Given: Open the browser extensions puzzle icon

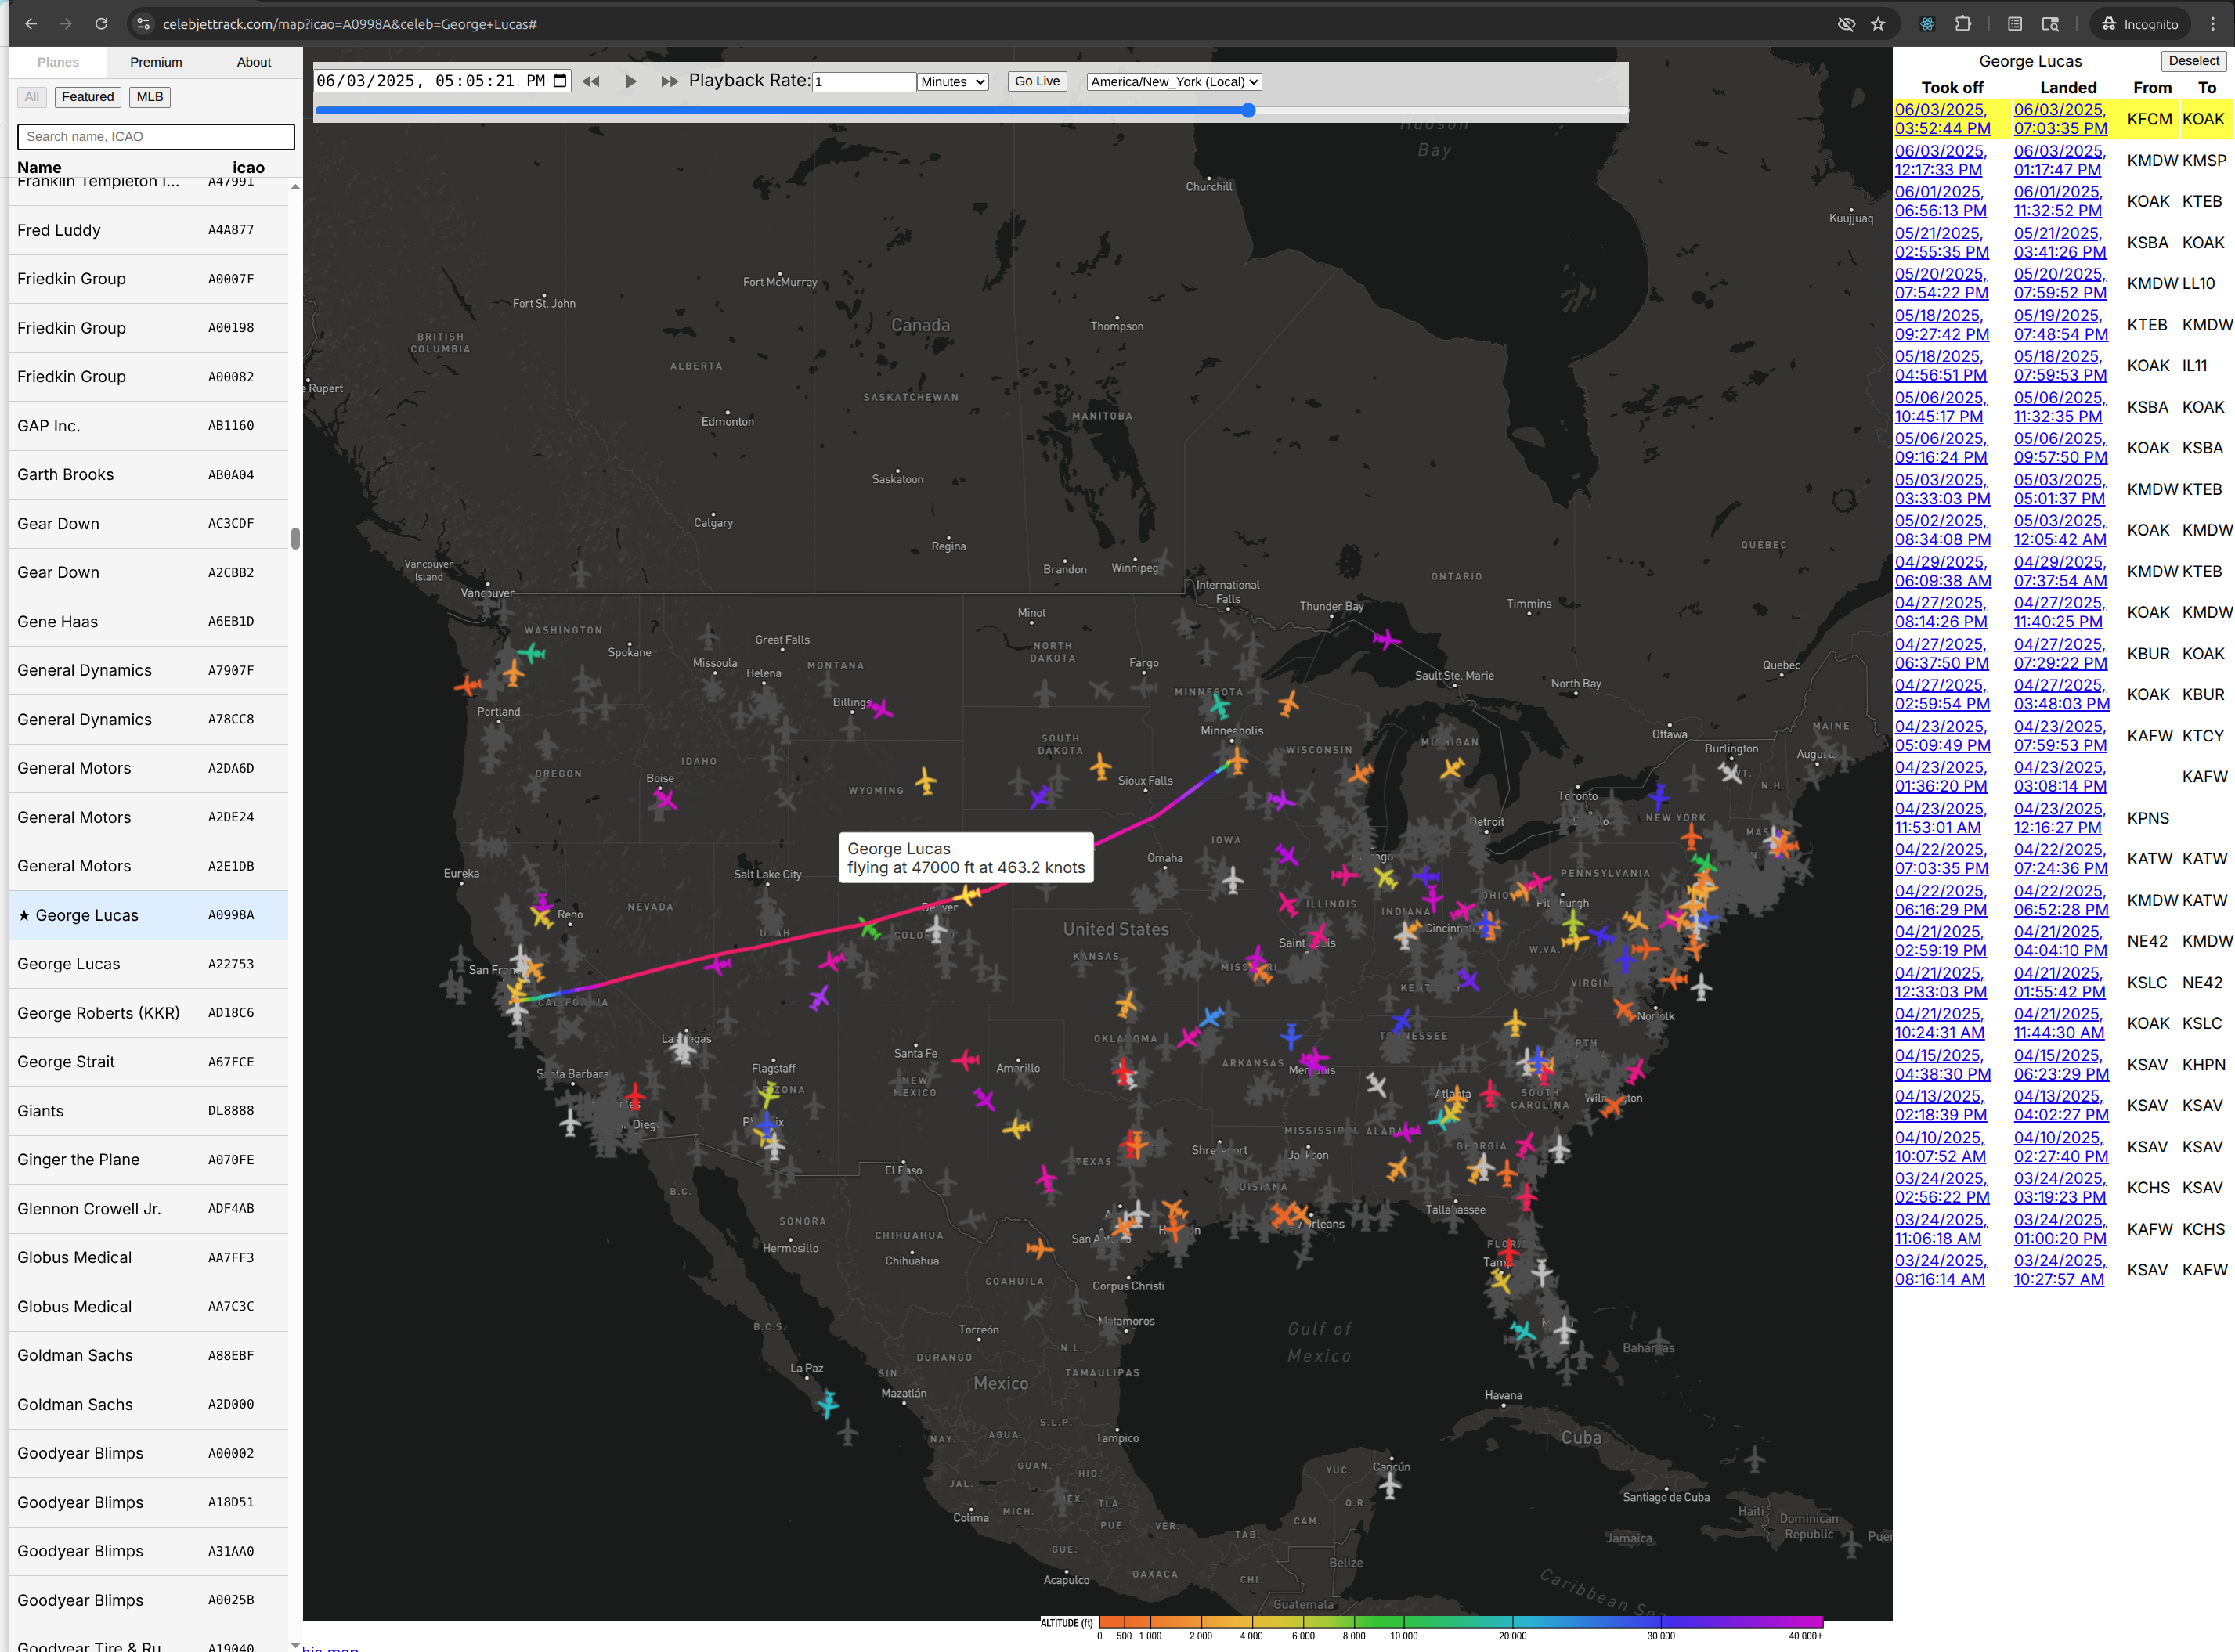Looking at the screenshot, I should point(1963,24).
